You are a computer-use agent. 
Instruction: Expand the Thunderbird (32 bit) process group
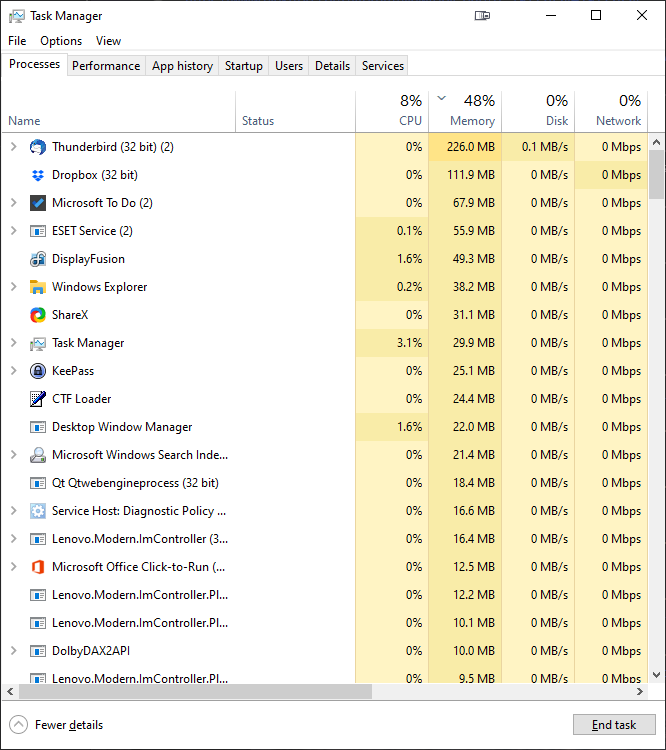14,147
